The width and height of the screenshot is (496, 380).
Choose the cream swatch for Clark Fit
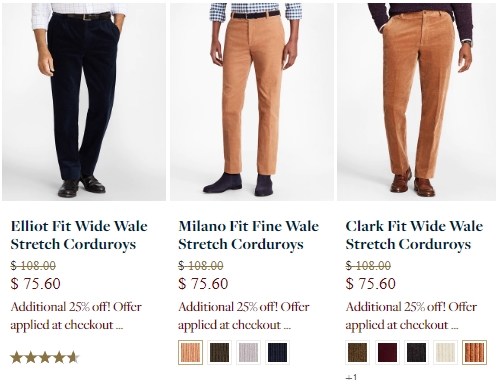[x=445, y=352]
